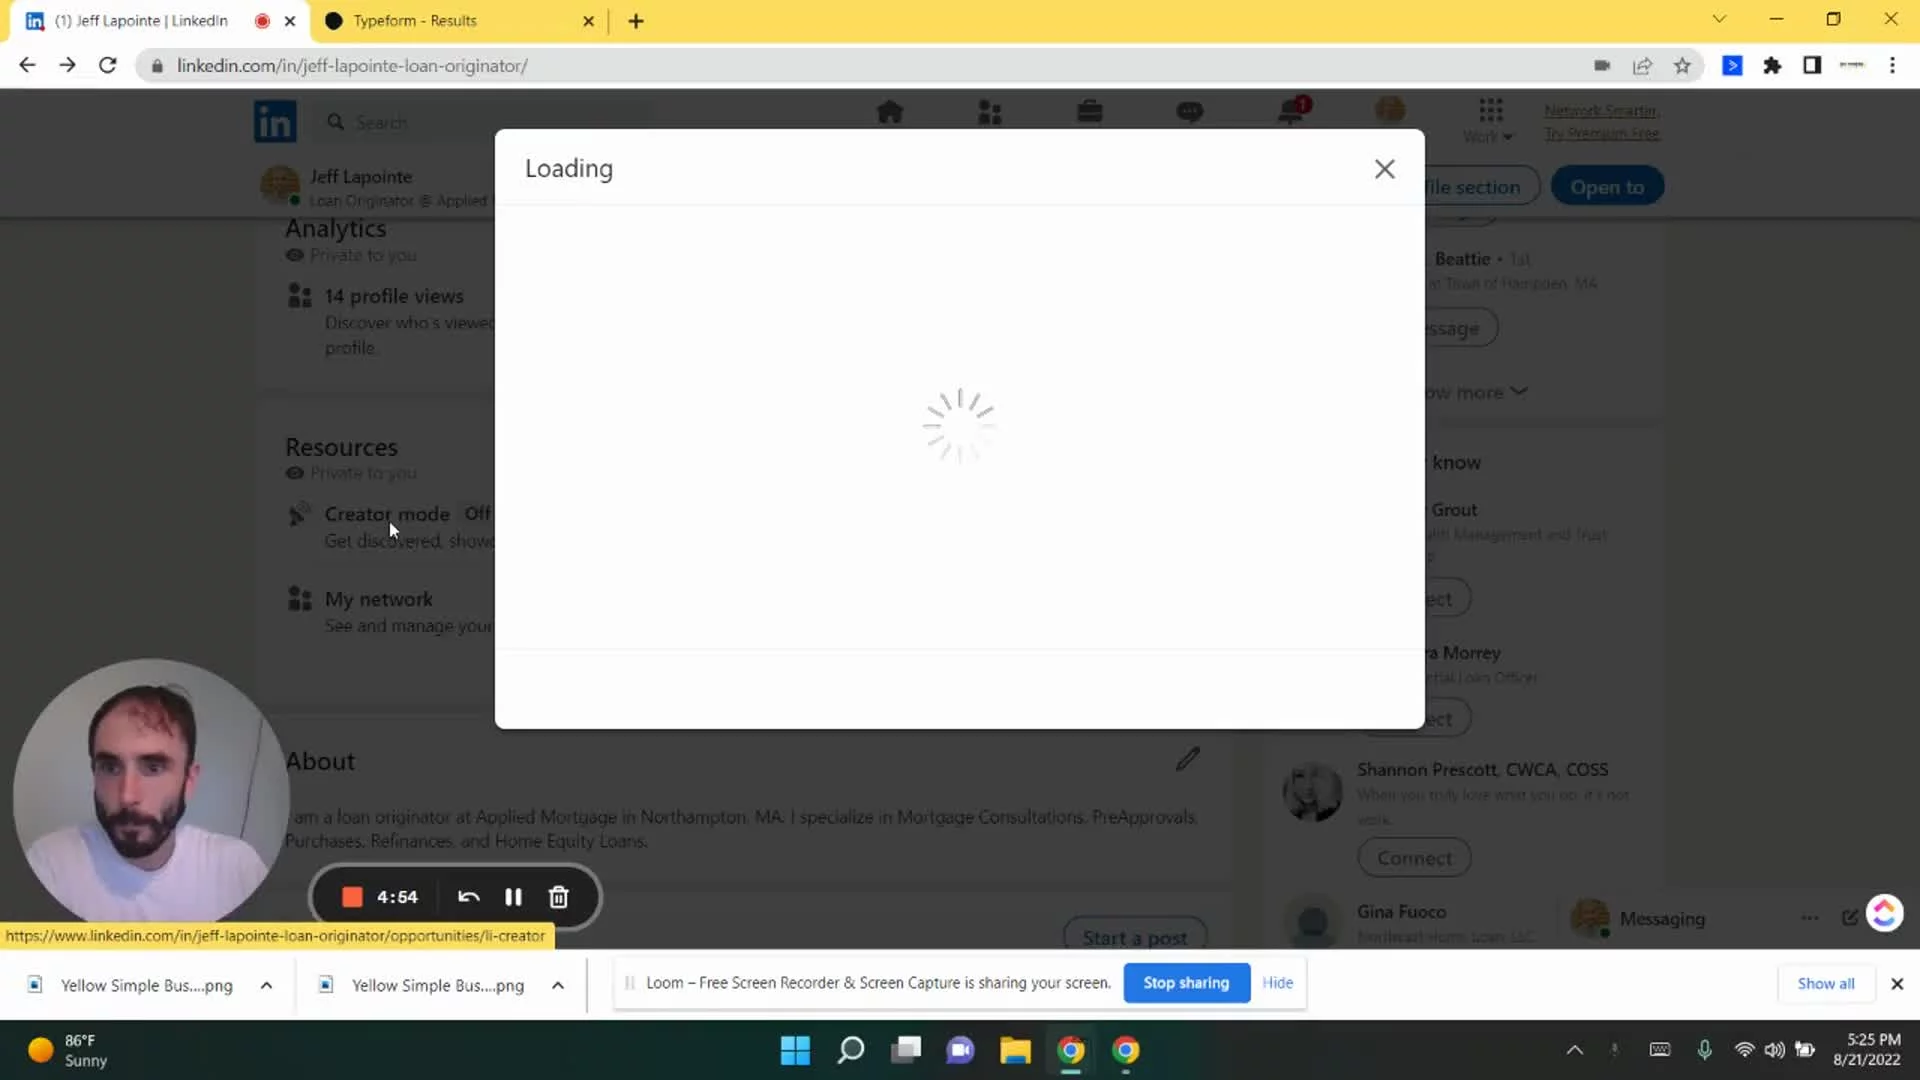Open ClickUp floating button
The height and width of the screenshot is (1080, 1920).
[1884, 912]
